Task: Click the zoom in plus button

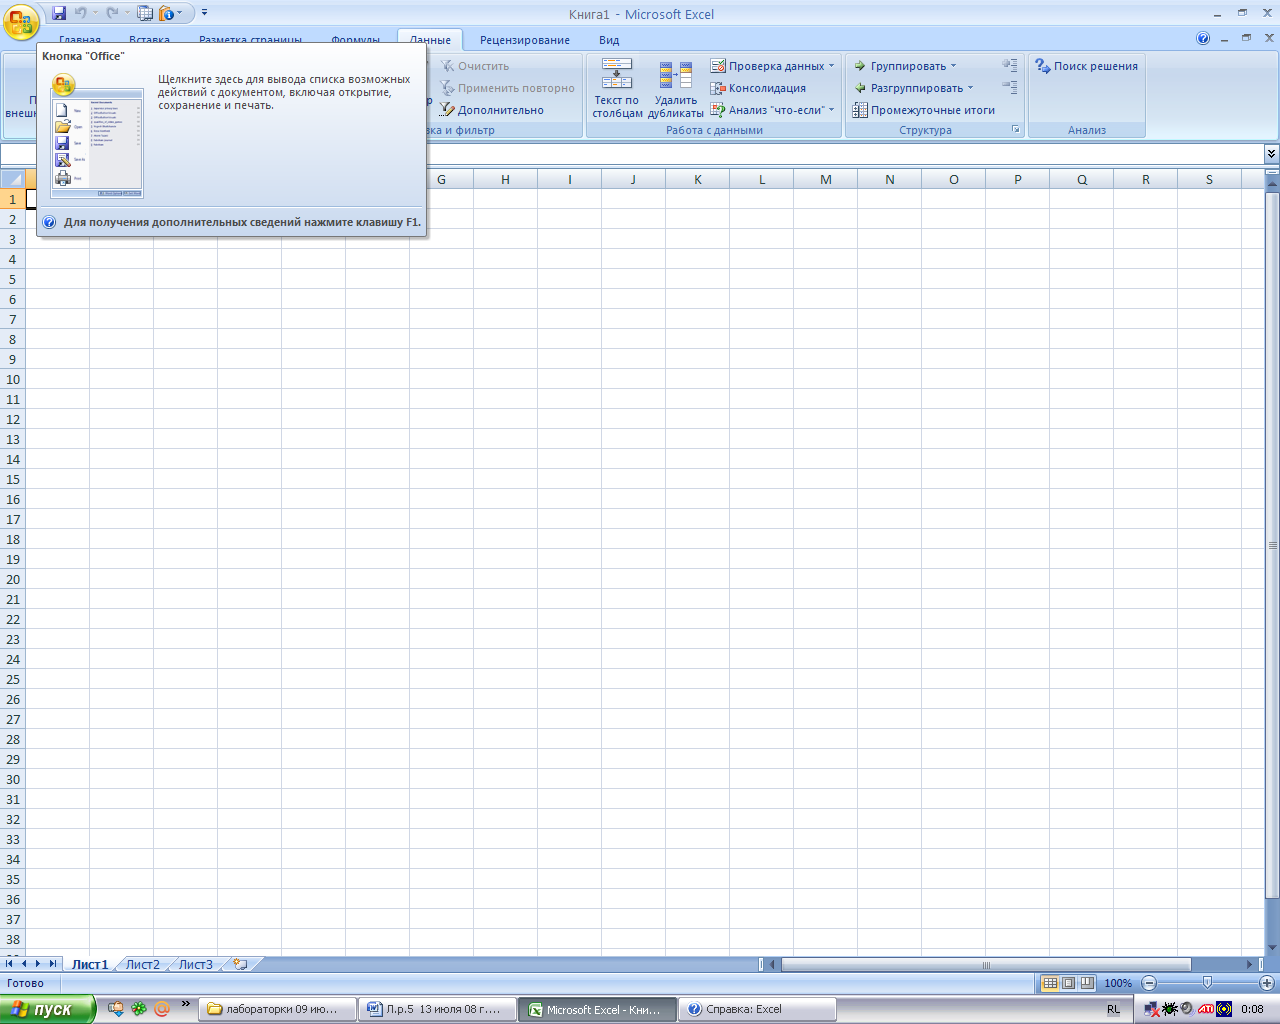Action: point(1266,983)
